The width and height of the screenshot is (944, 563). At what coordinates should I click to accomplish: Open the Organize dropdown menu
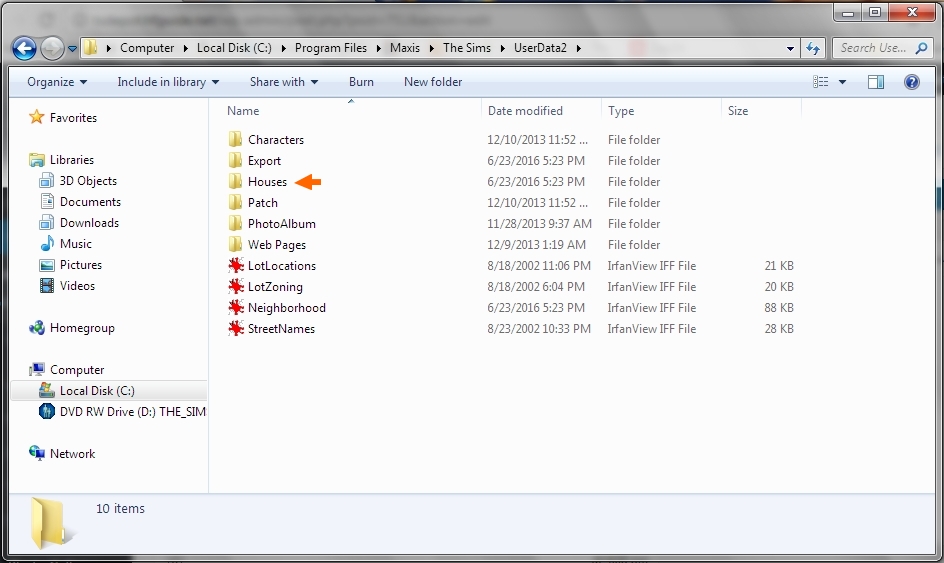(57, 82)
